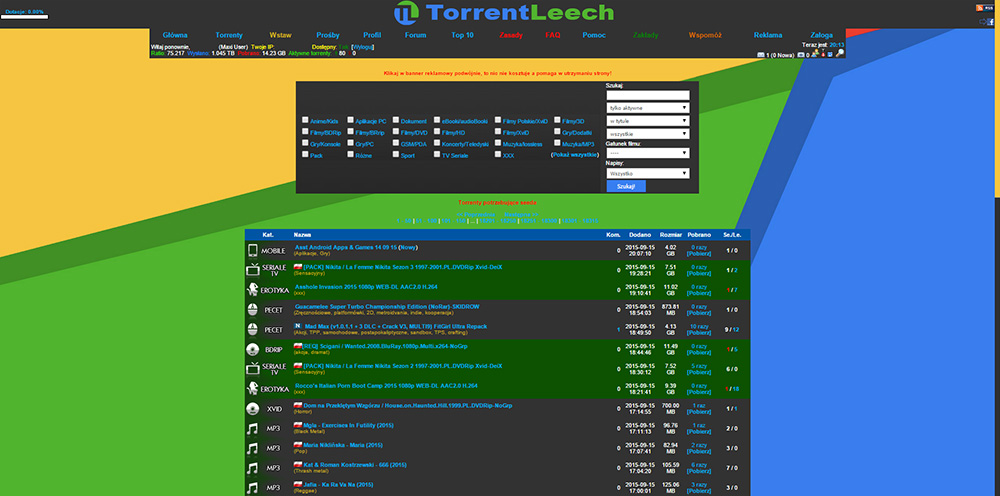Viewport: 1000px width, 496px height.
Task: Click Pobierz link for Mad Max row
Action: pos(699,333)
